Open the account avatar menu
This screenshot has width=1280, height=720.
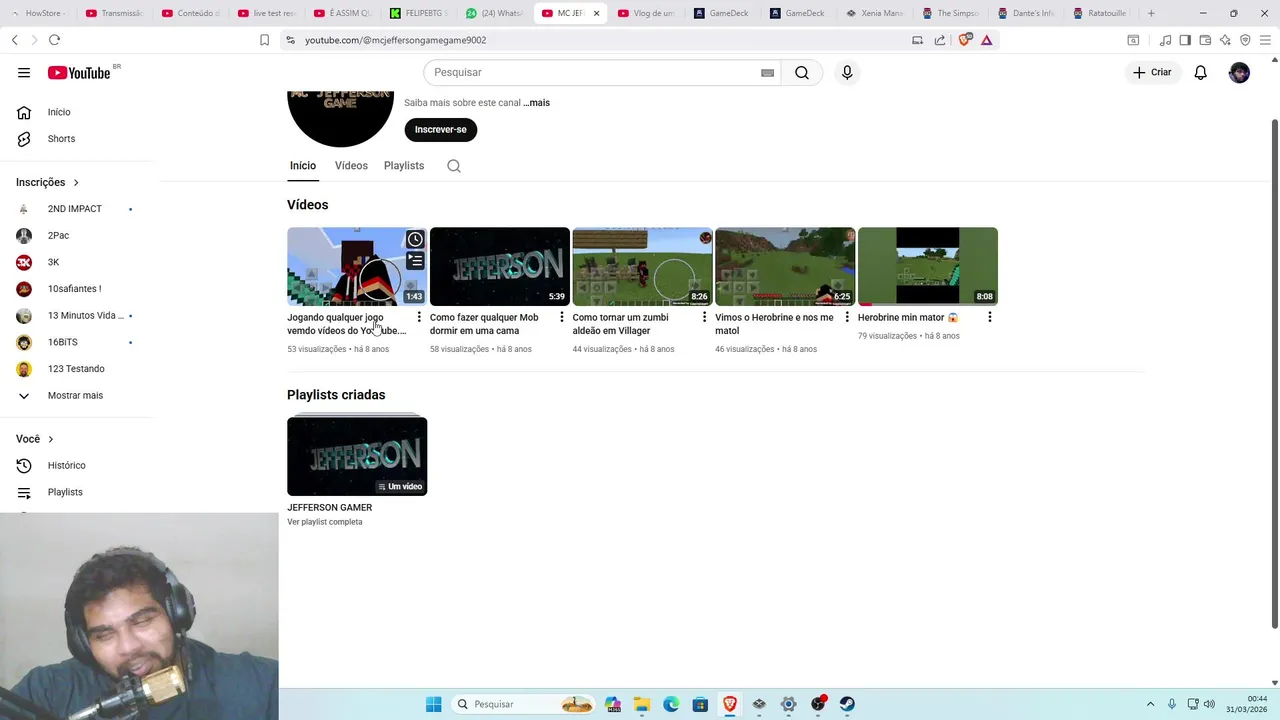1239,73
